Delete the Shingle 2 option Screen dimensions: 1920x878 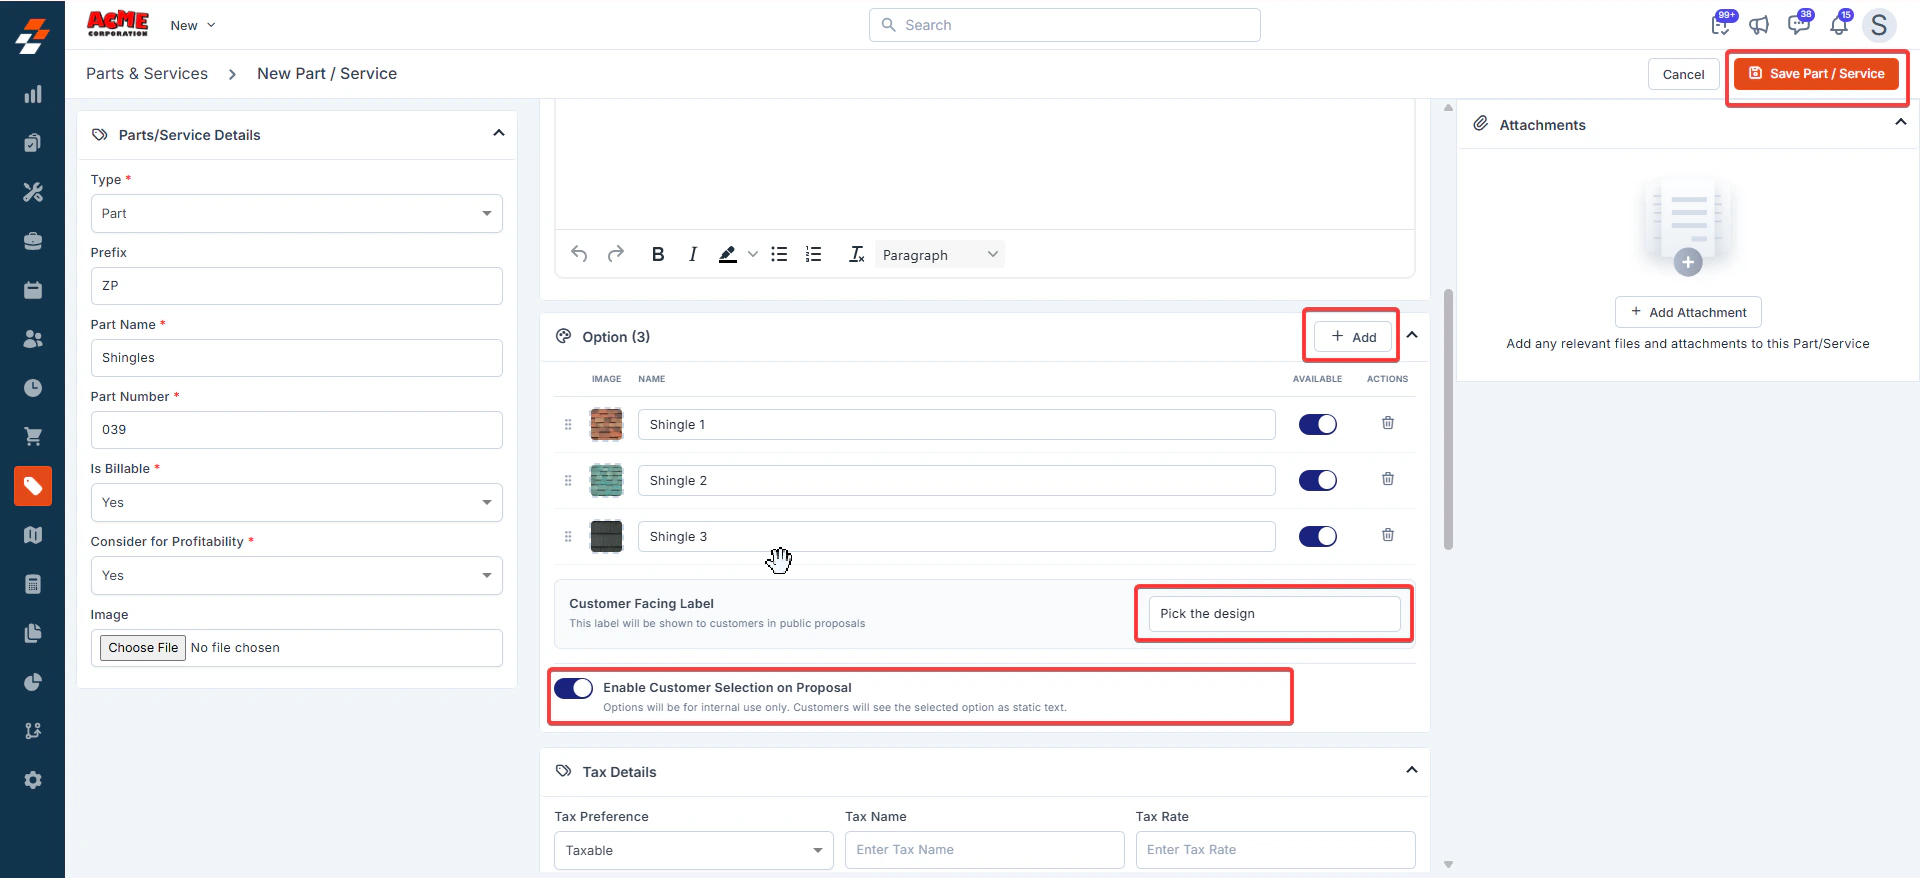[1388, 479]
